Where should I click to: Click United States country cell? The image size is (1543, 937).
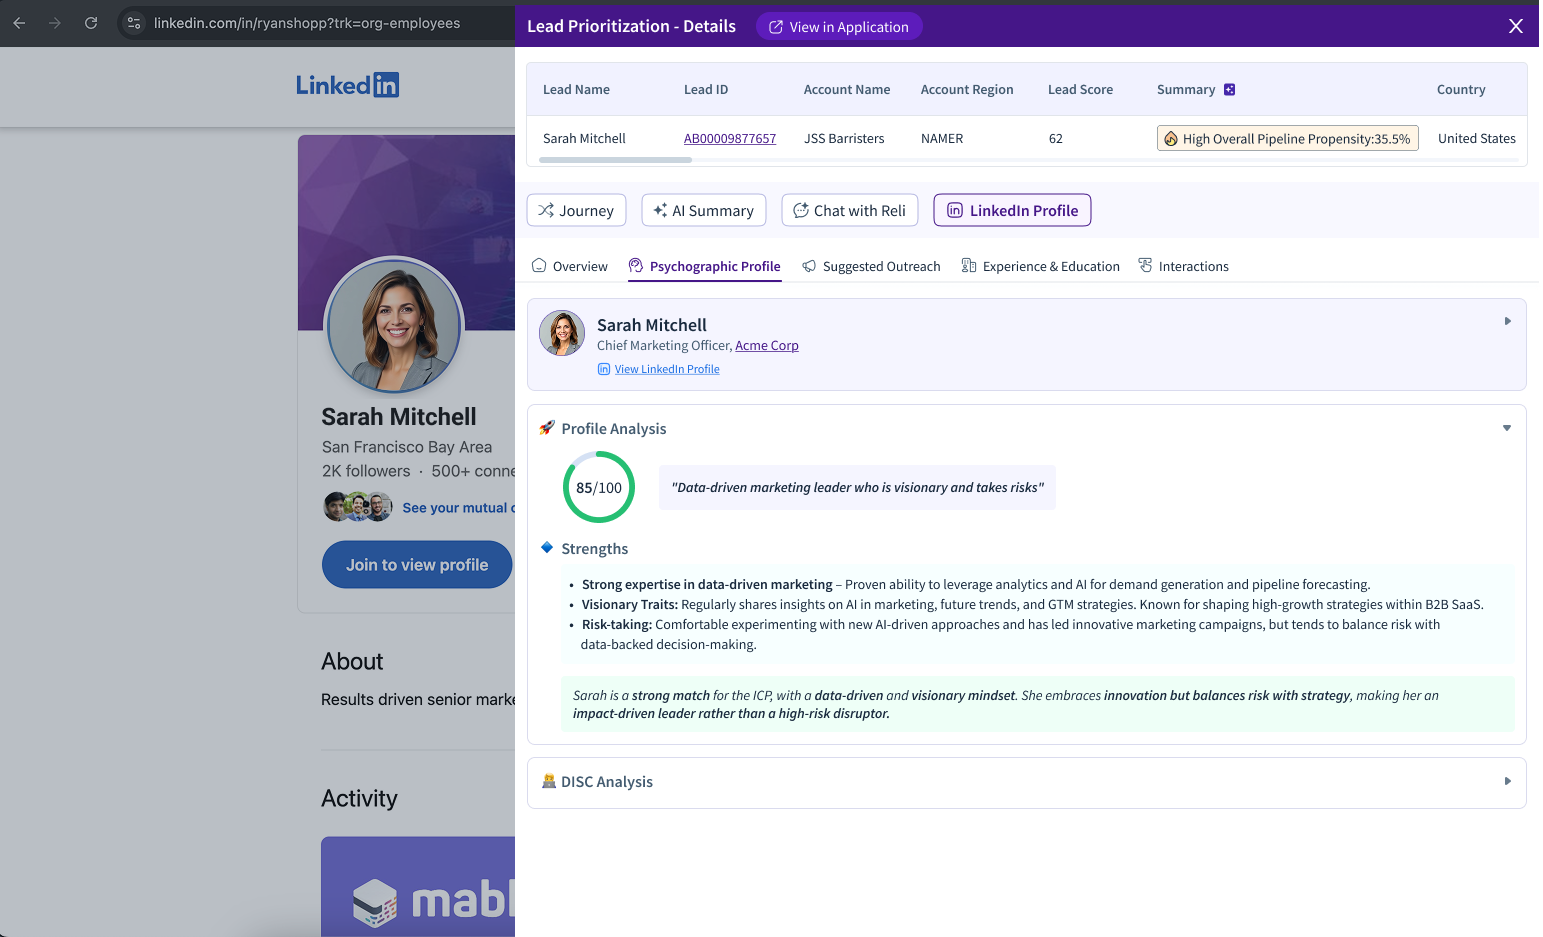click(1477, 139)
